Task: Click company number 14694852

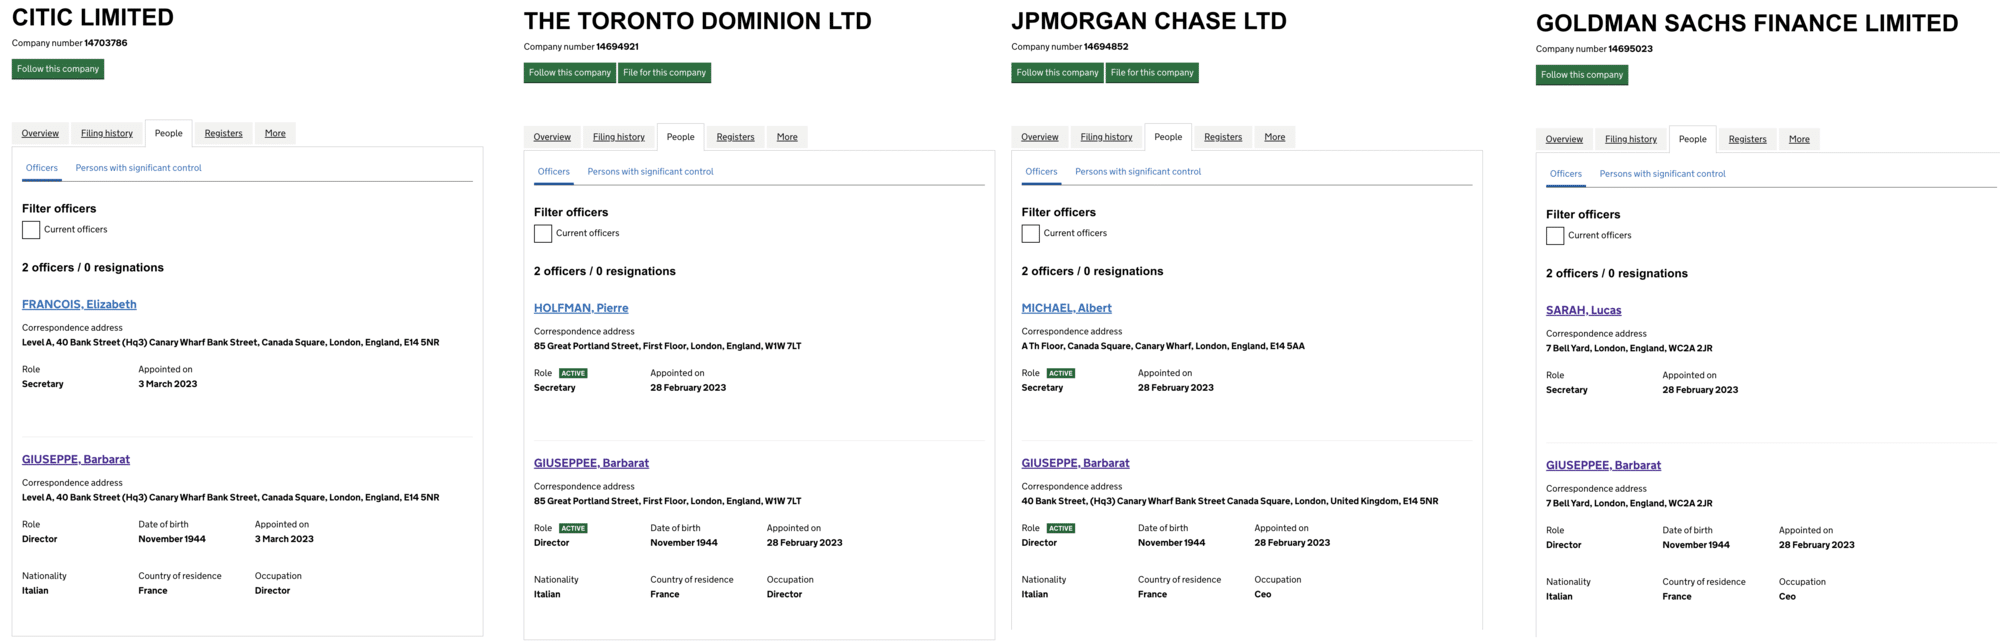Action: 1106,47
